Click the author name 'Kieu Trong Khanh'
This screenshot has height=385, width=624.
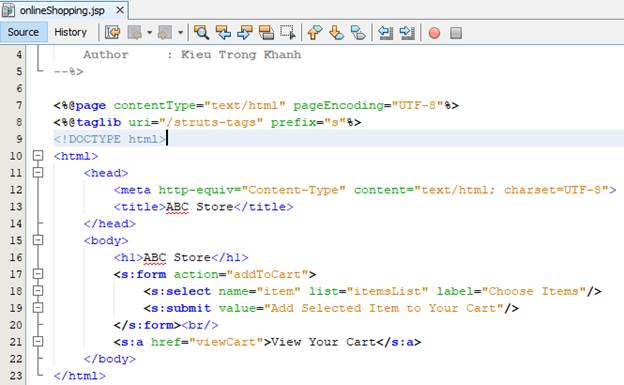pyautogui.click(x=241, y=55)
